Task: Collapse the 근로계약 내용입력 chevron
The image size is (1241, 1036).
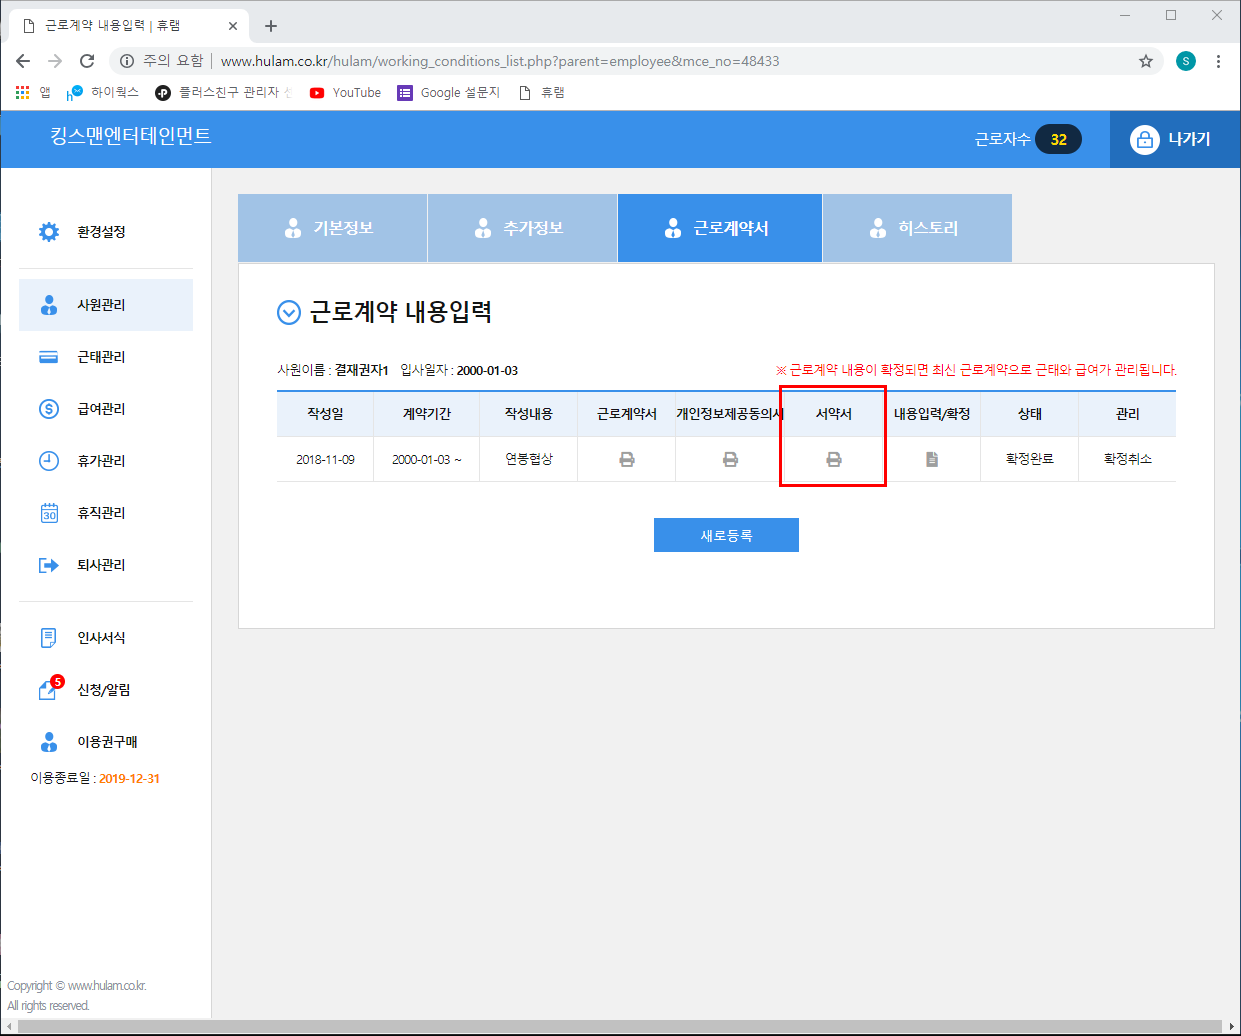Action: pyautogui.click(x=288, y=313)
